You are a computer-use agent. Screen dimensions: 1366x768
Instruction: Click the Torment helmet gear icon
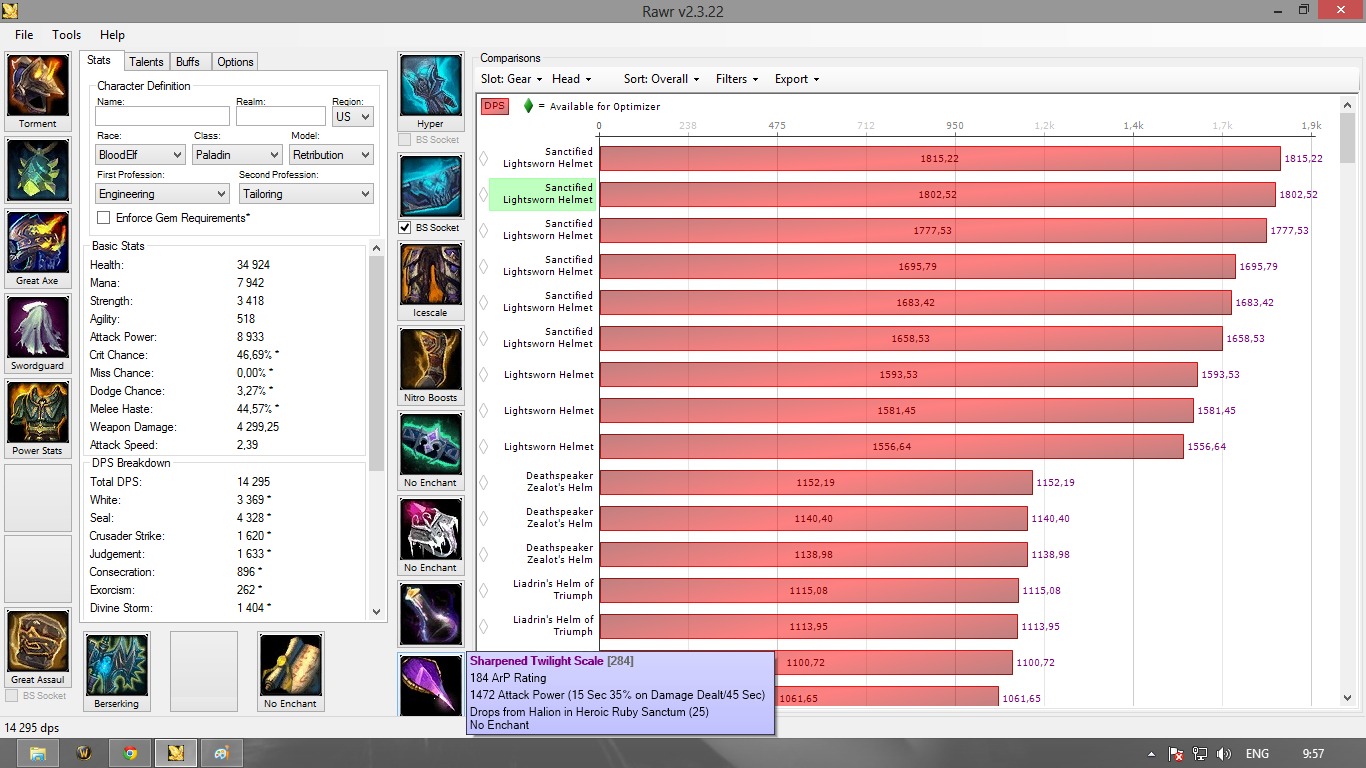(x=38, y=86)
